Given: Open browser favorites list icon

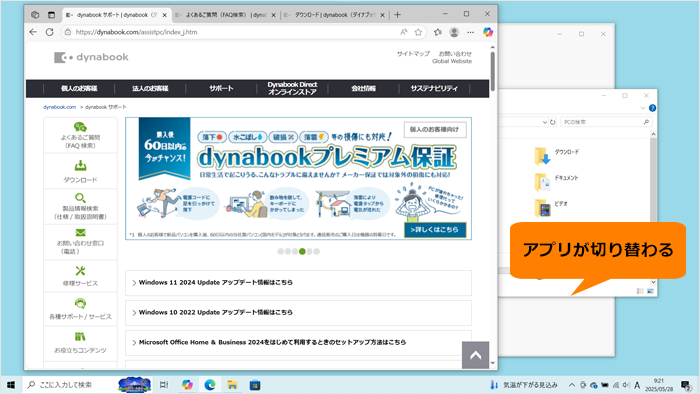Looking at the screenshot, I should [438, 32].
